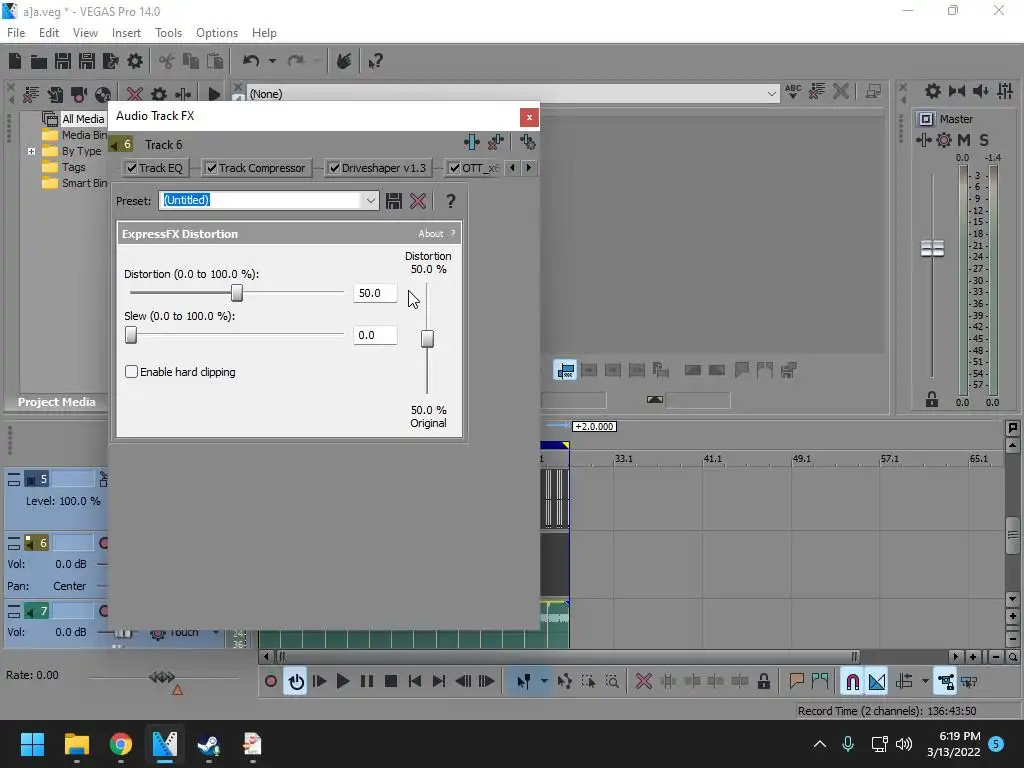1024x768 pixels.
Task: Click the Slew slider handle
Action: (131, 335)
